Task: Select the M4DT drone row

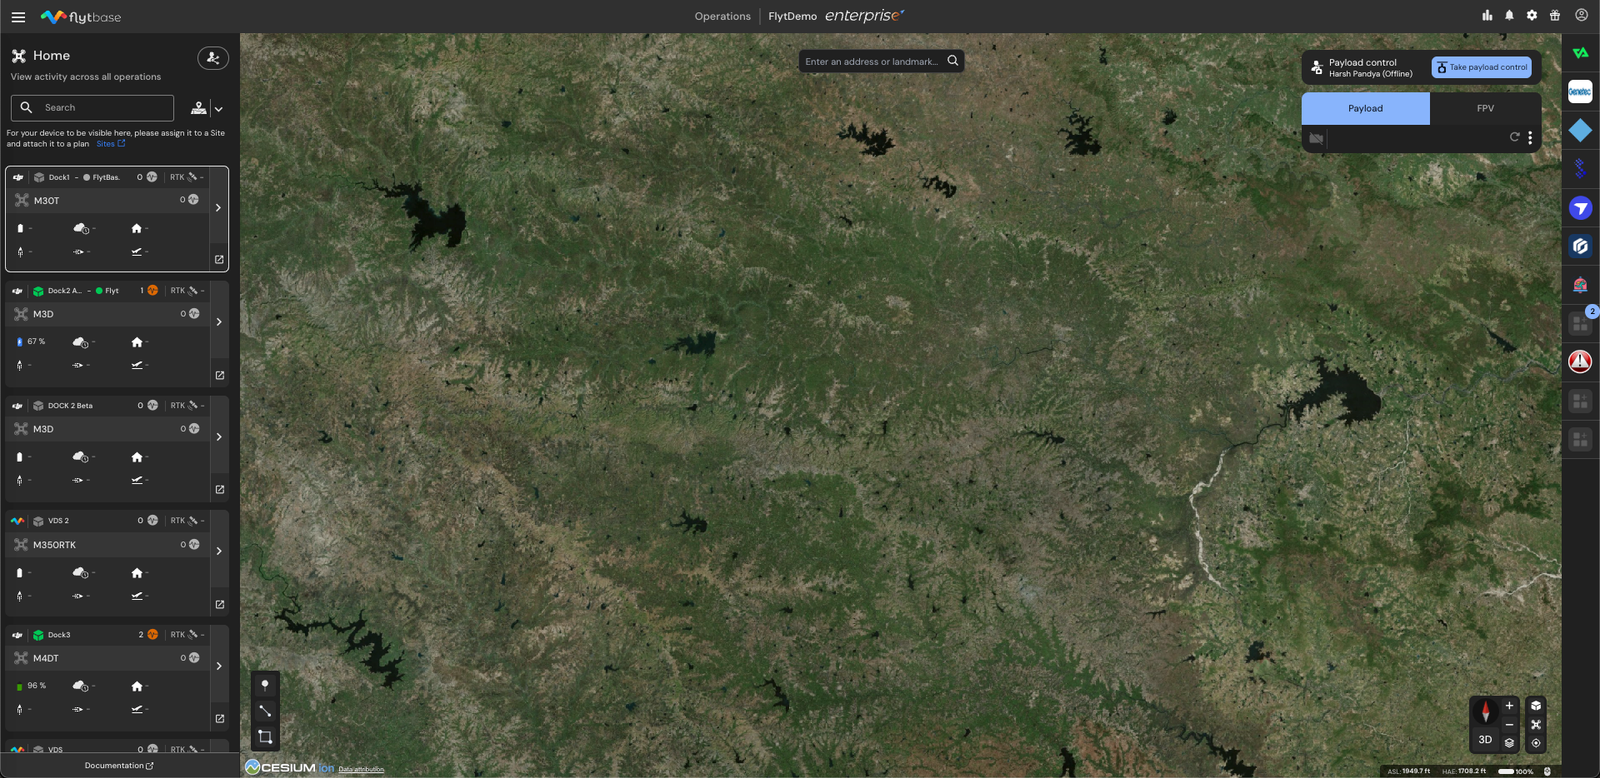Action: click(x=107, y=658)
